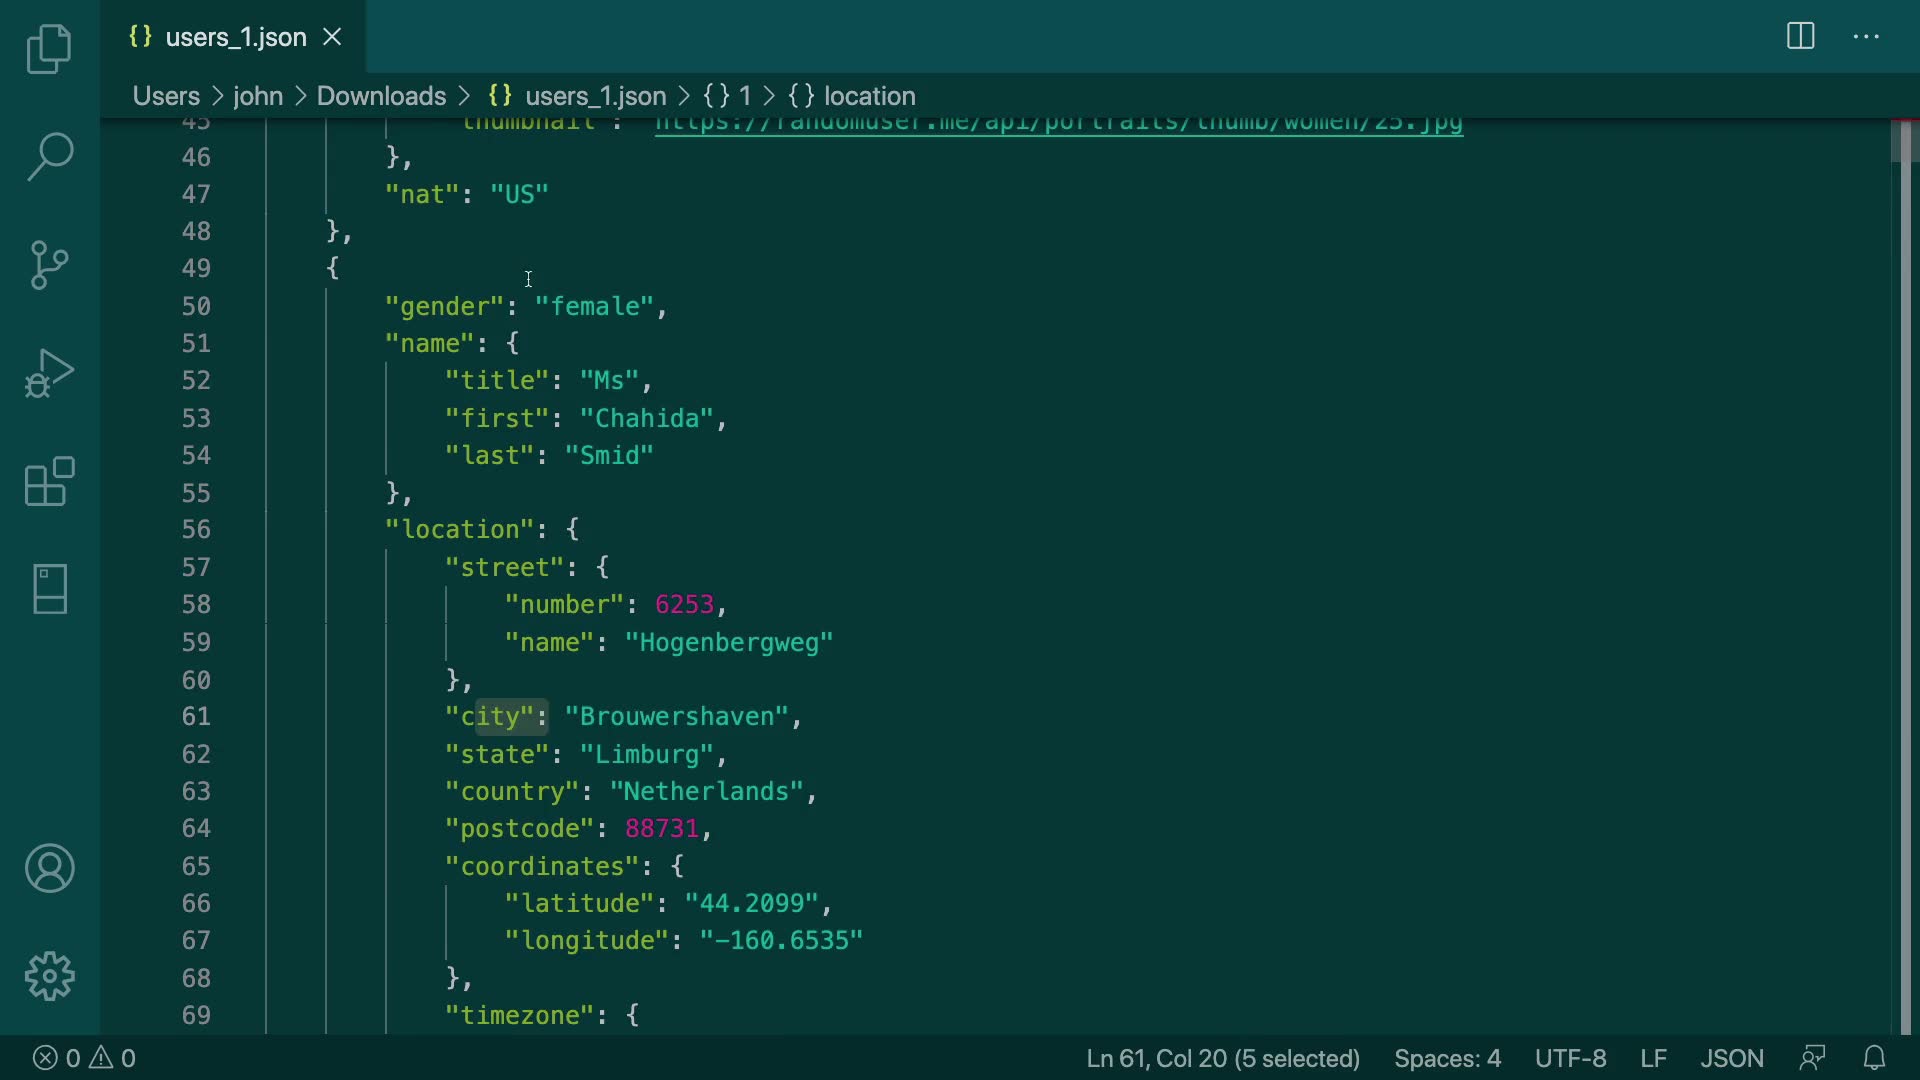This screenshot has height=1080, width=1920.
Task: Open the Extensions view
Action: pos(49,482)
